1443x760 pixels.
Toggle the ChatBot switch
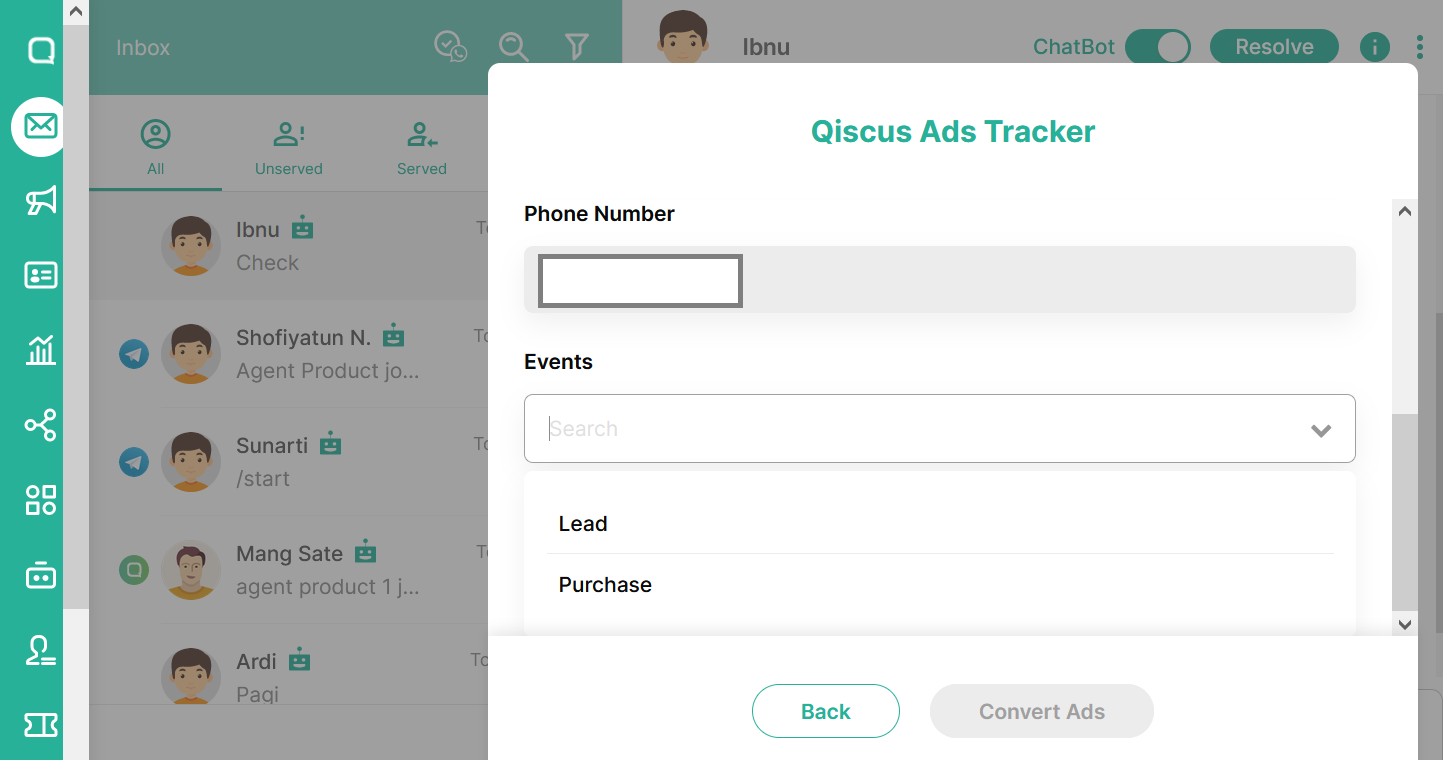tap(1158, 47)
